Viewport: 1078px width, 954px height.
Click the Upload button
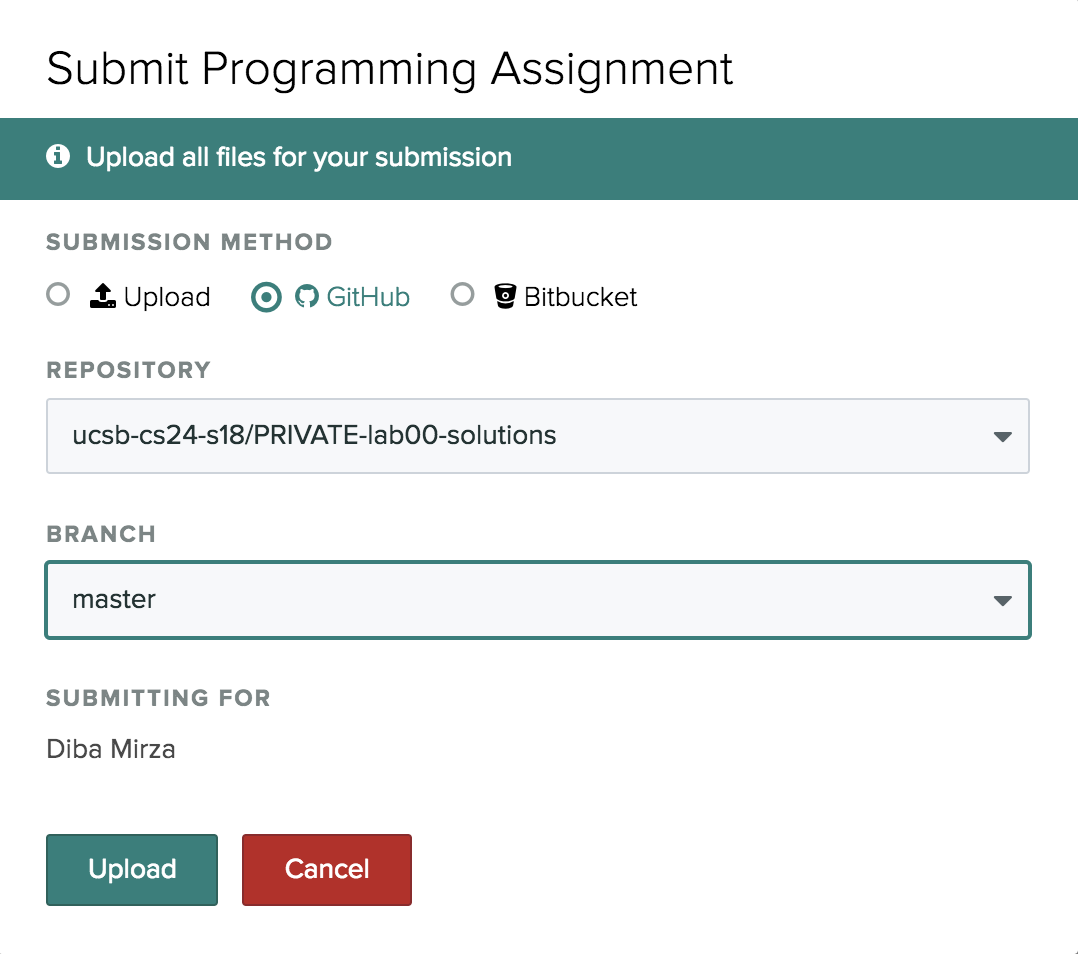[131, 869]
